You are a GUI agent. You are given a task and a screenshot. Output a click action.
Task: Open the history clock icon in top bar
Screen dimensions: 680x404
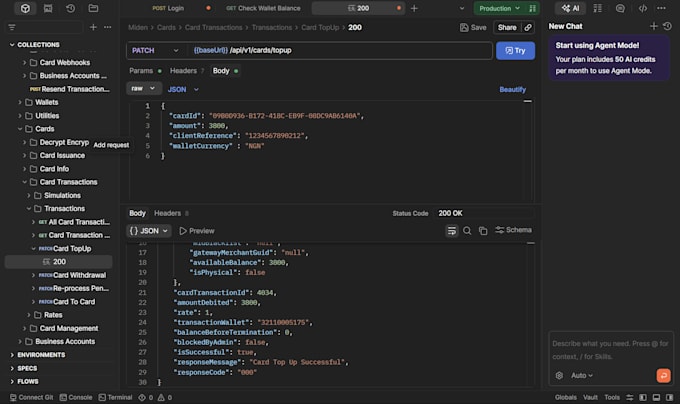pos(70,8)
